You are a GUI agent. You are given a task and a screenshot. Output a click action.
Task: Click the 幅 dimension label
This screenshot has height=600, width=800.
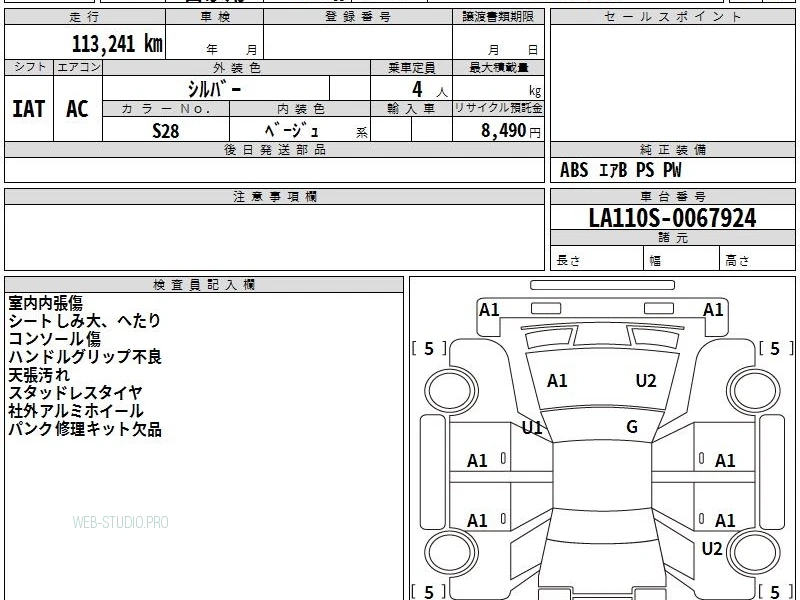click(x=656, y=261)
